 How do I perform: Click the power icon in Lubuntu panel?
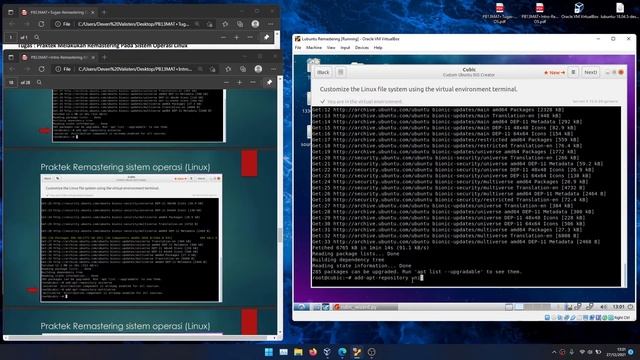pos(630,307)
